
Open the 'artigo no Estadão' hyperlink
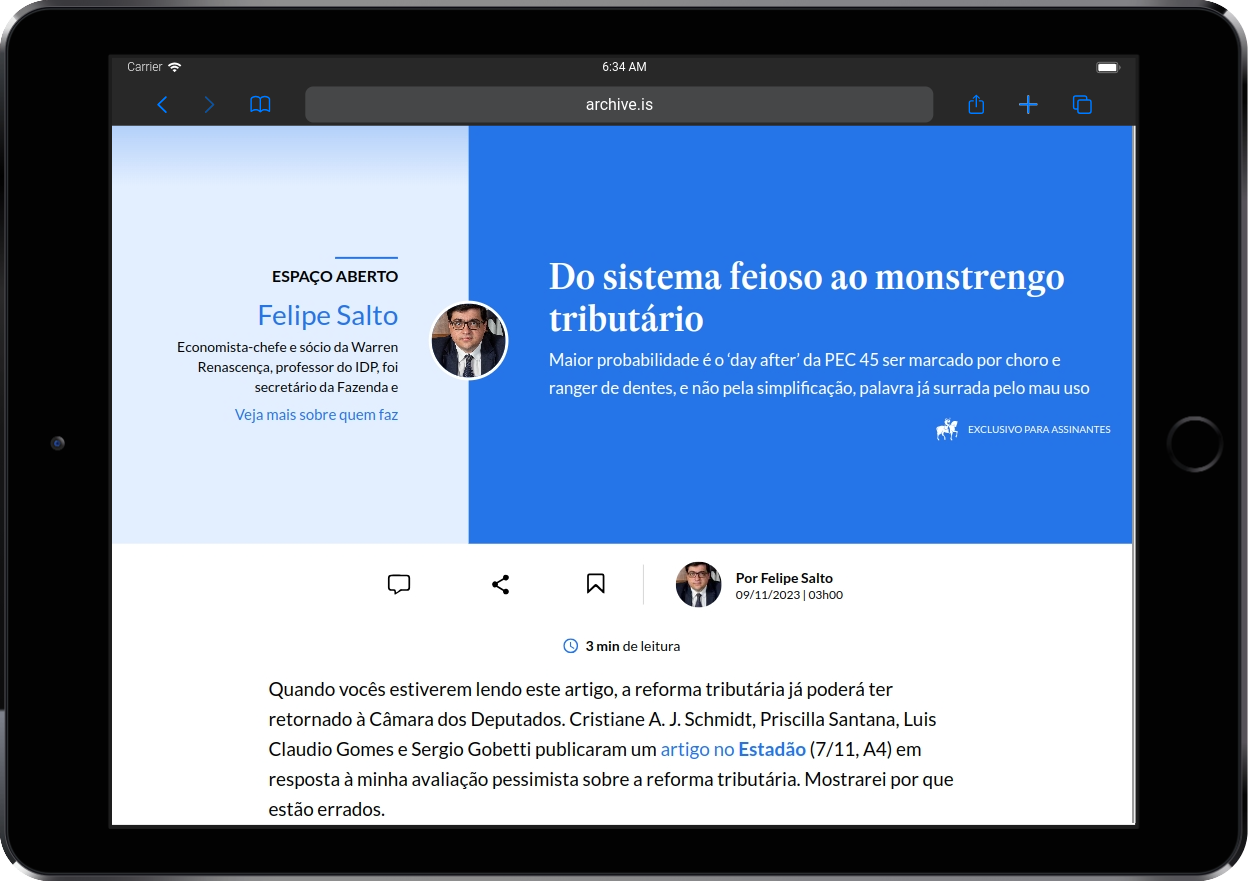point(732,748)
